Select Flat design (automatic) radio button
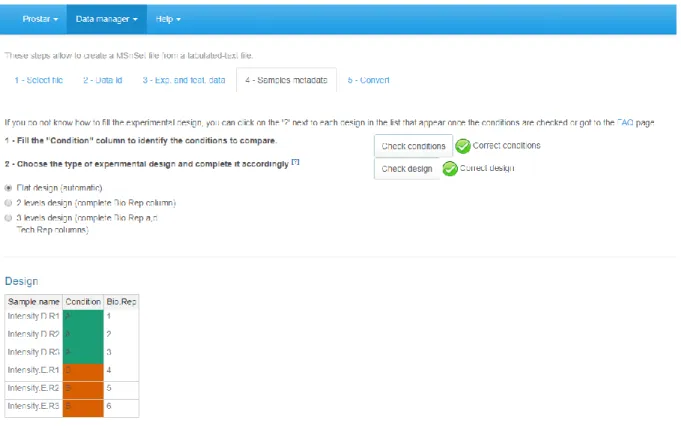The image size is (681, 429). pyautogui.click(x=8, y=188)
